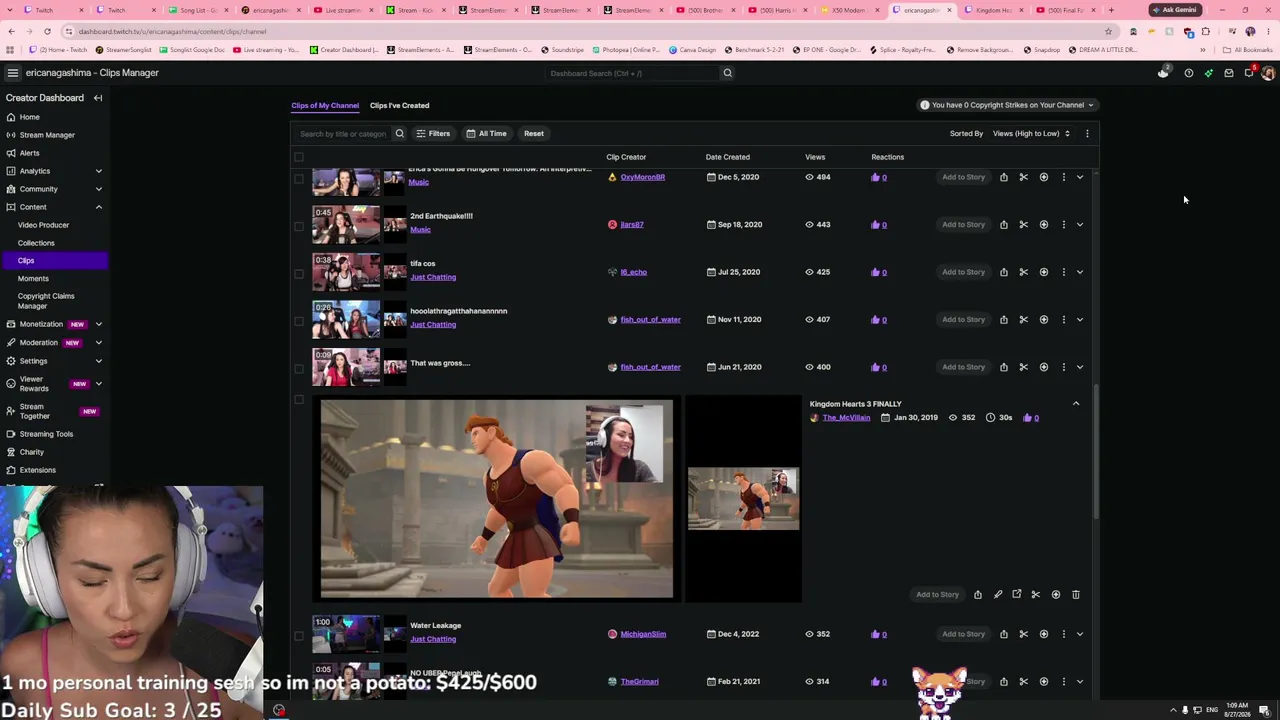Open the inbox mail icon in header
Image resolution: width=1280 pixels, height=720 pixels.
pos(1229,73)
